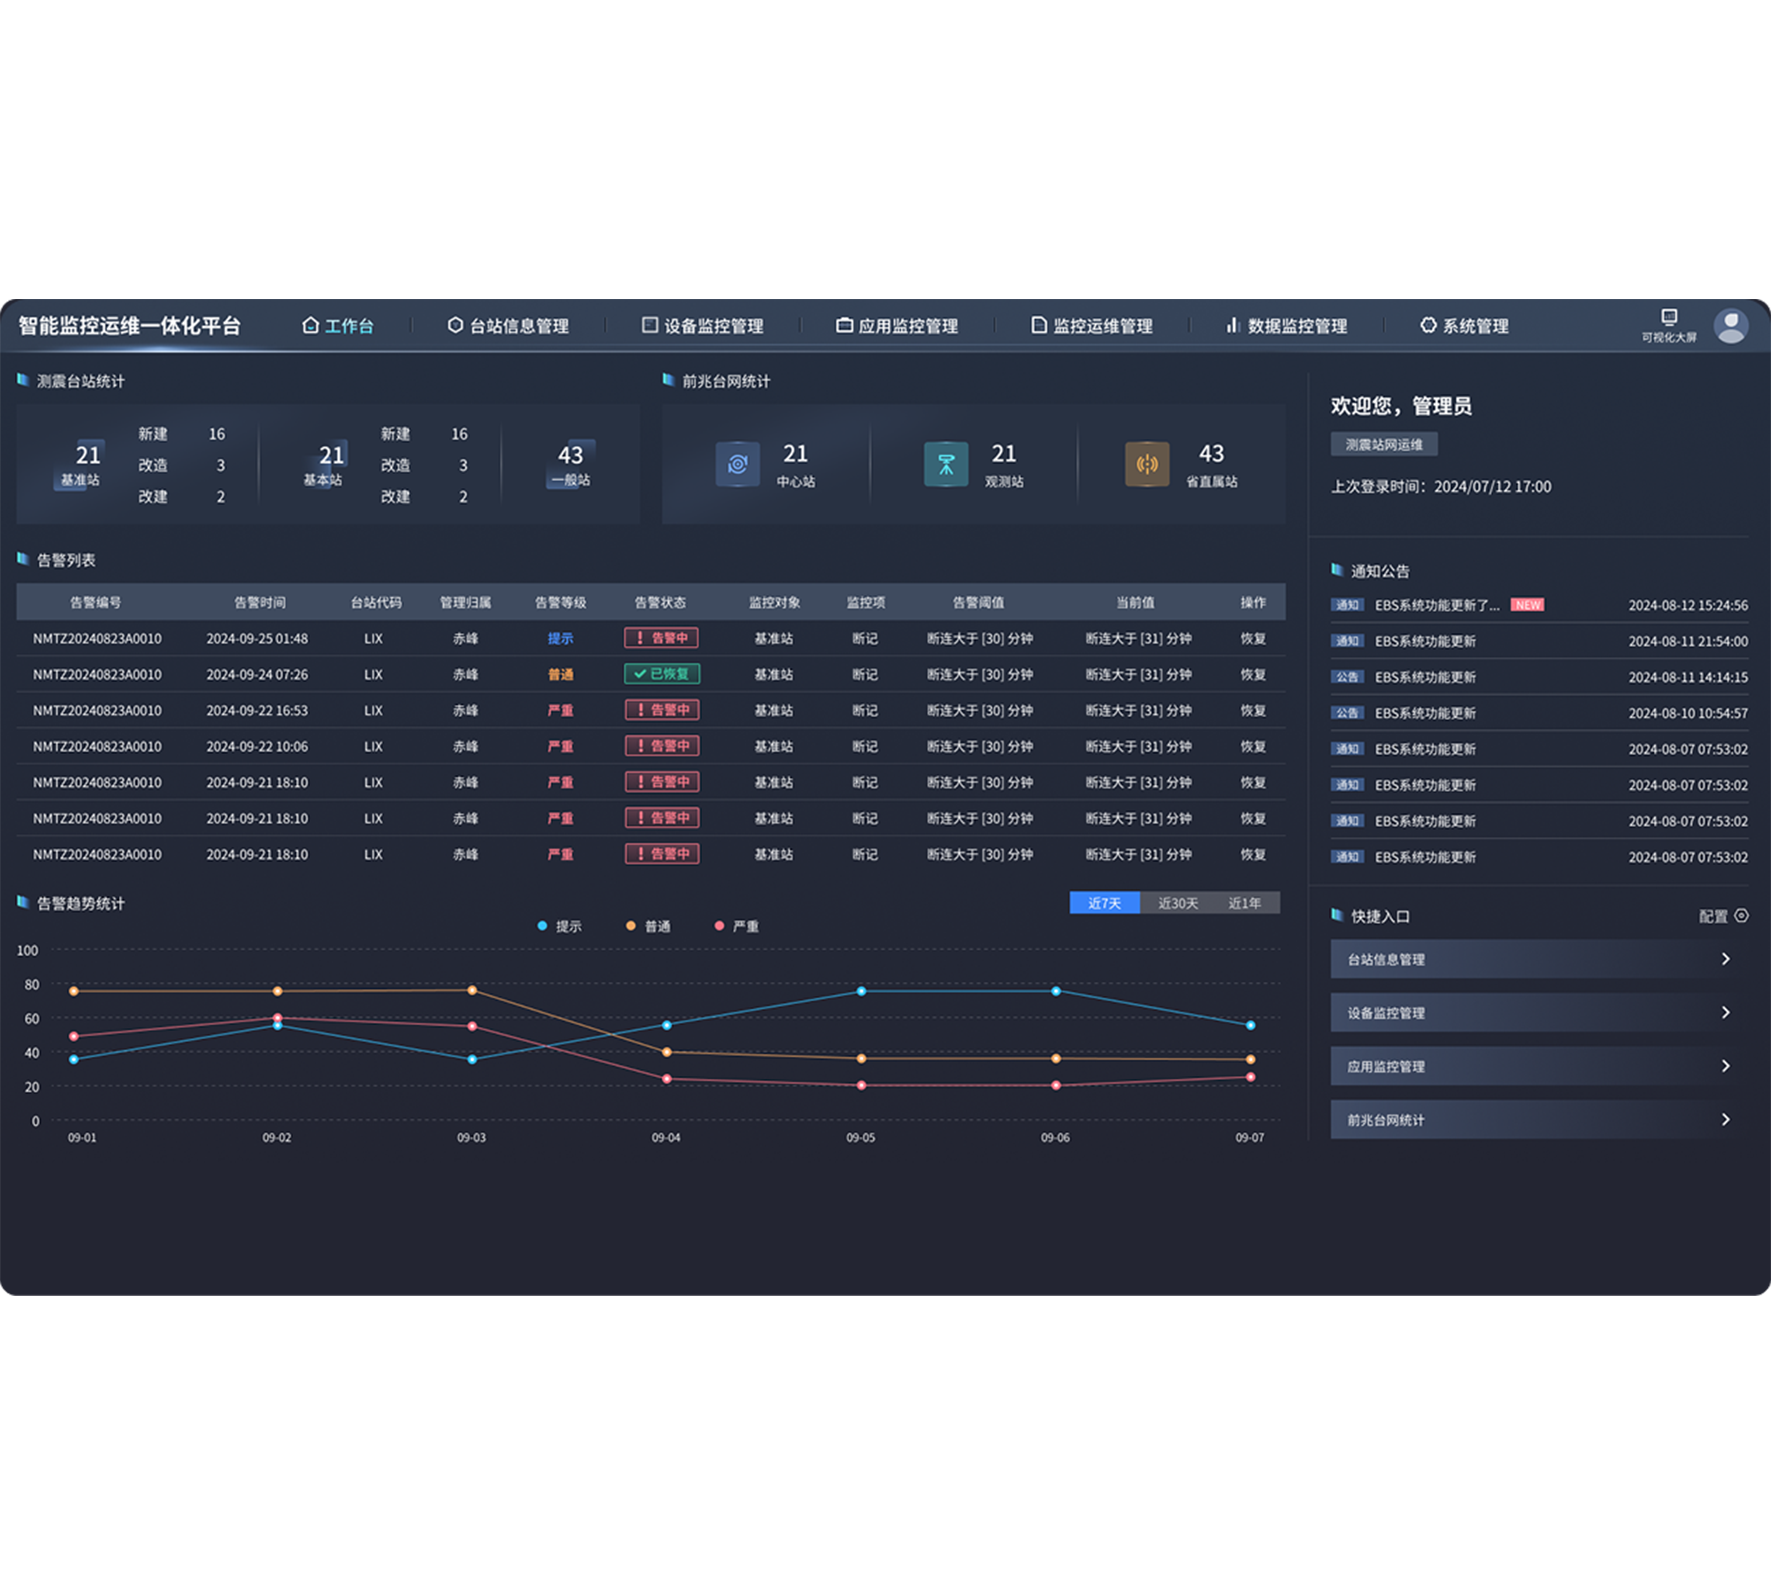This screenshot has width=1771, height=1594.
Task: Click the 测震站网运维 role tag
Action: coord(1384,444)
